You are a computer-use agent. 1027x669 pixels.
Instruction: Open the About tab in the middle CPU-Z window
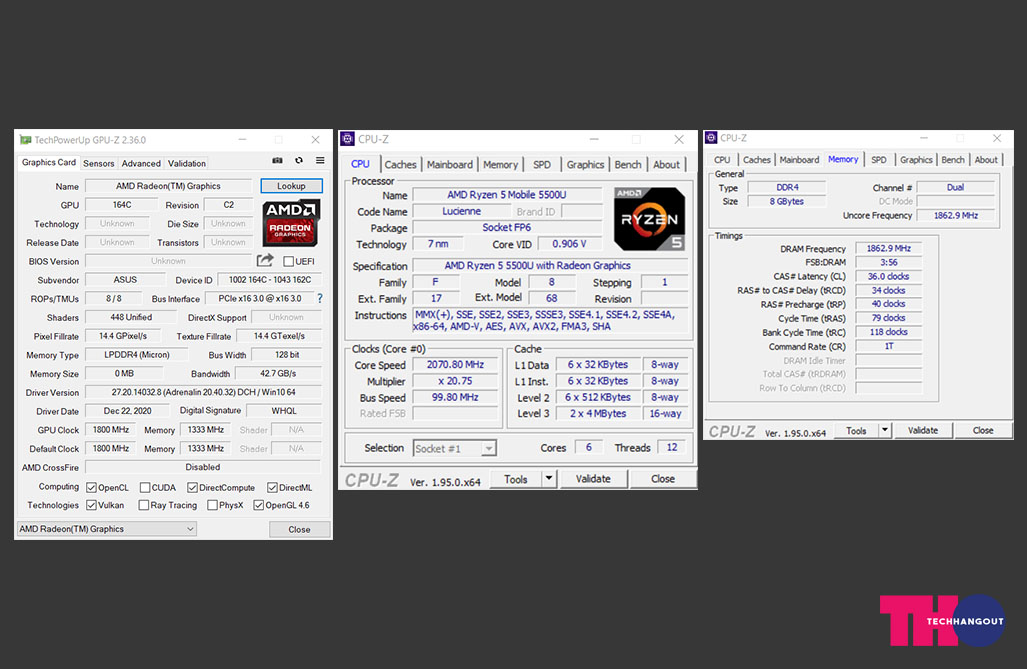(x=666, y=164)
